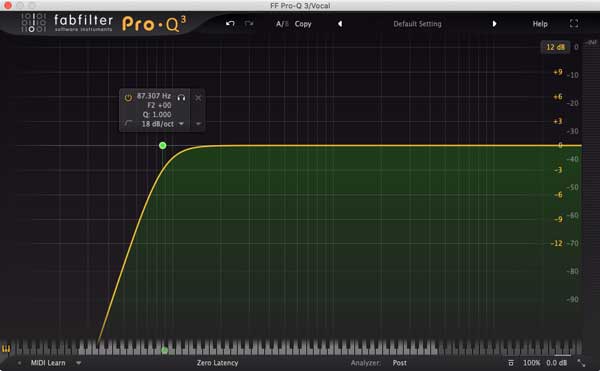
Task: Go to the next preset arrow
Action: pyautogui.click(x=494, y=24)
